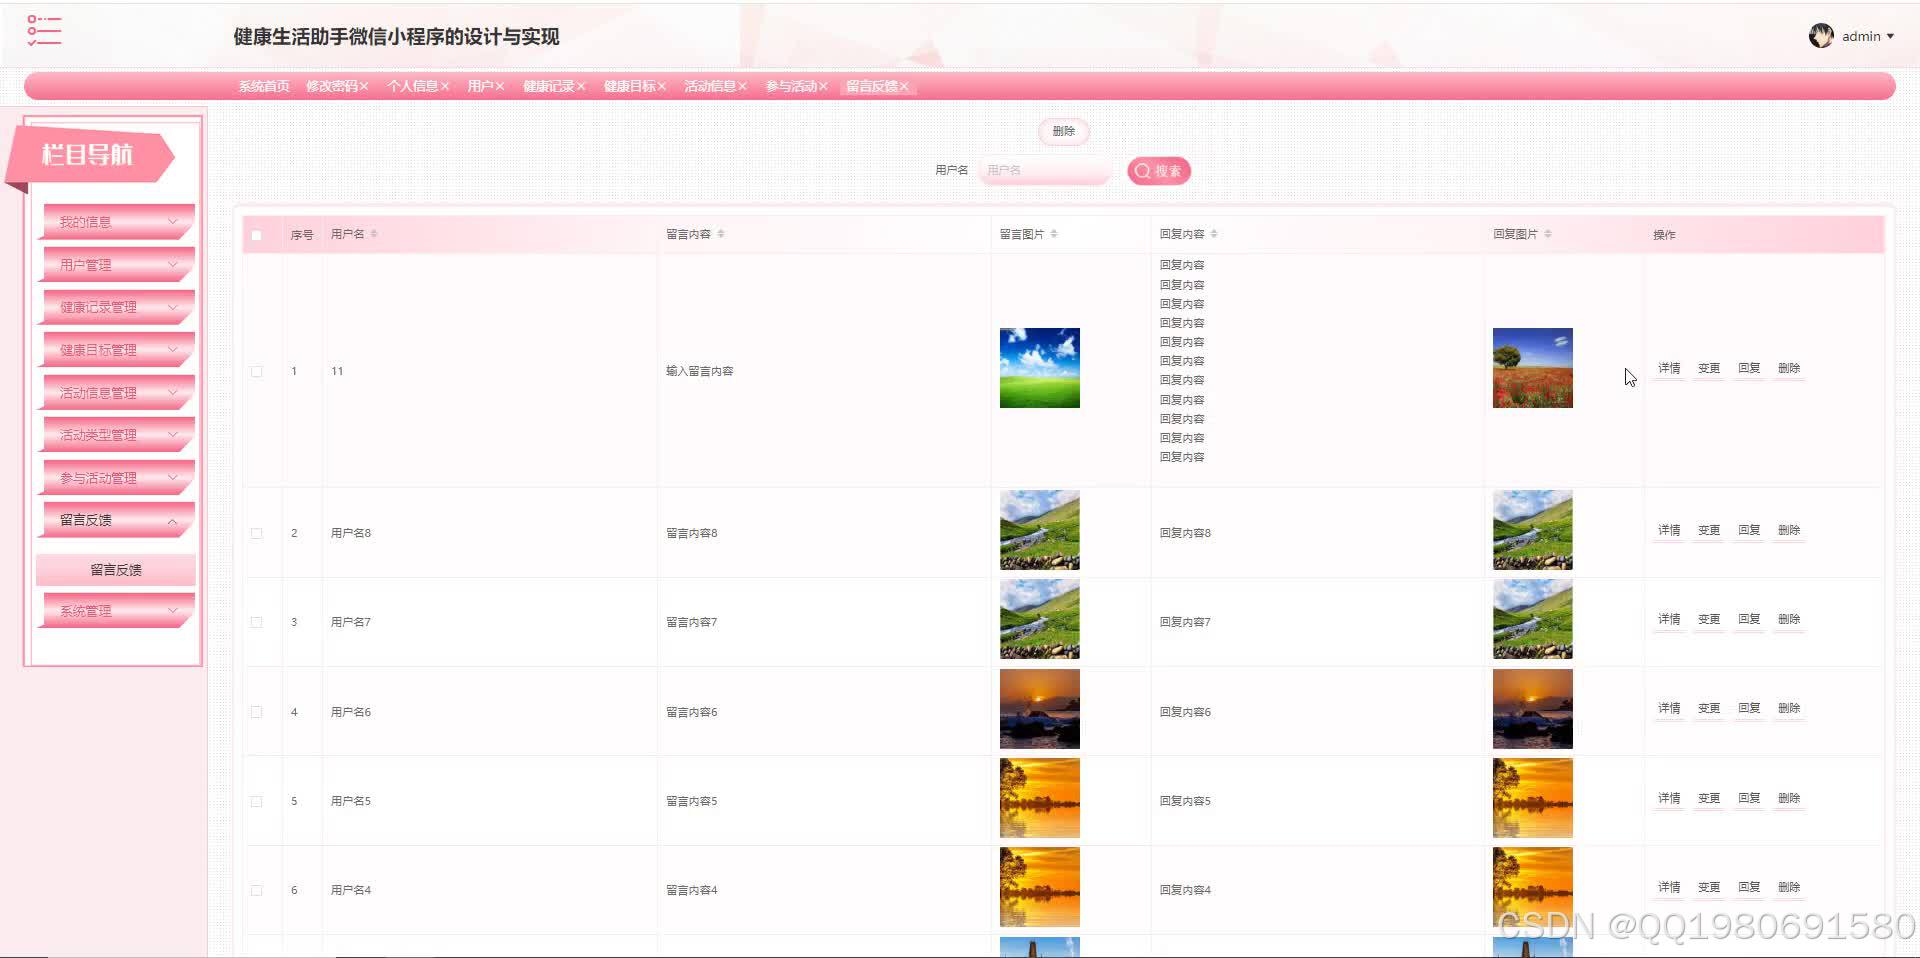1920x958 pixels.
Task: Open the admin account dropdown
Action: click(x=1866, y=35)
